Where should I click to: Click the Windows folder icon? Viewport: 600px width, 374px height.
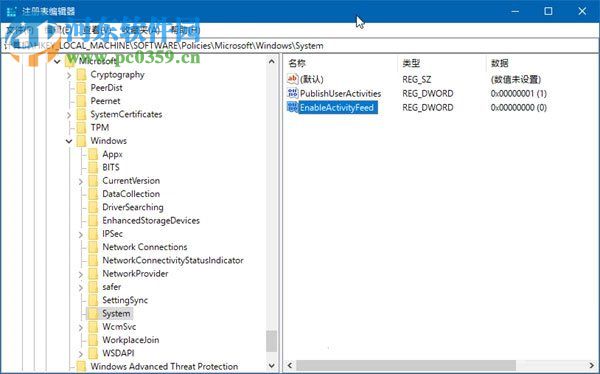pos(81,141)
